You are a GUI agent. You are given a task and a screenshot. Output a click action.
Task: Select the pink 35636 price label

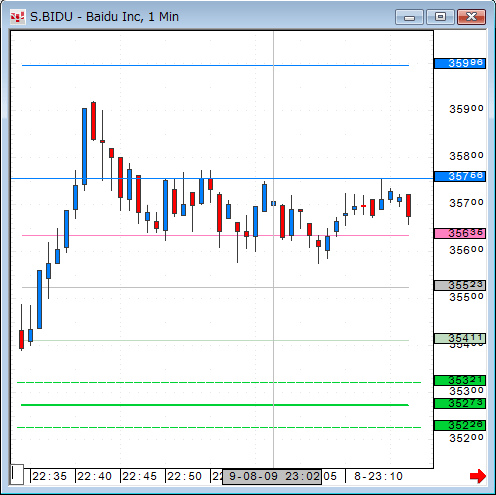click(460, 233)
